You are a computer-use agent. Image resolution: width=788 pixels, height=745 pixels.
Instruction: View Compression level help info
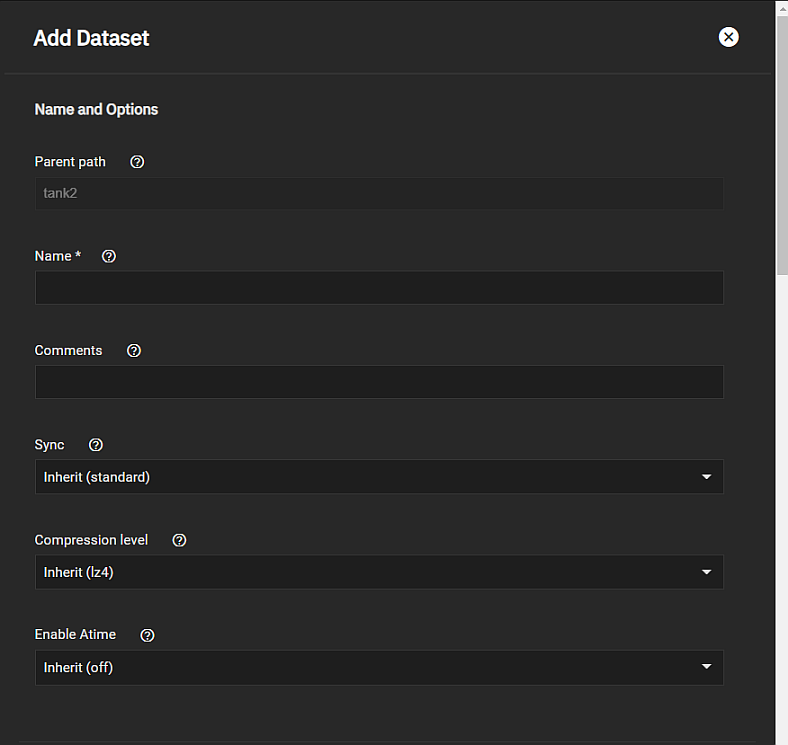[179, 540]
